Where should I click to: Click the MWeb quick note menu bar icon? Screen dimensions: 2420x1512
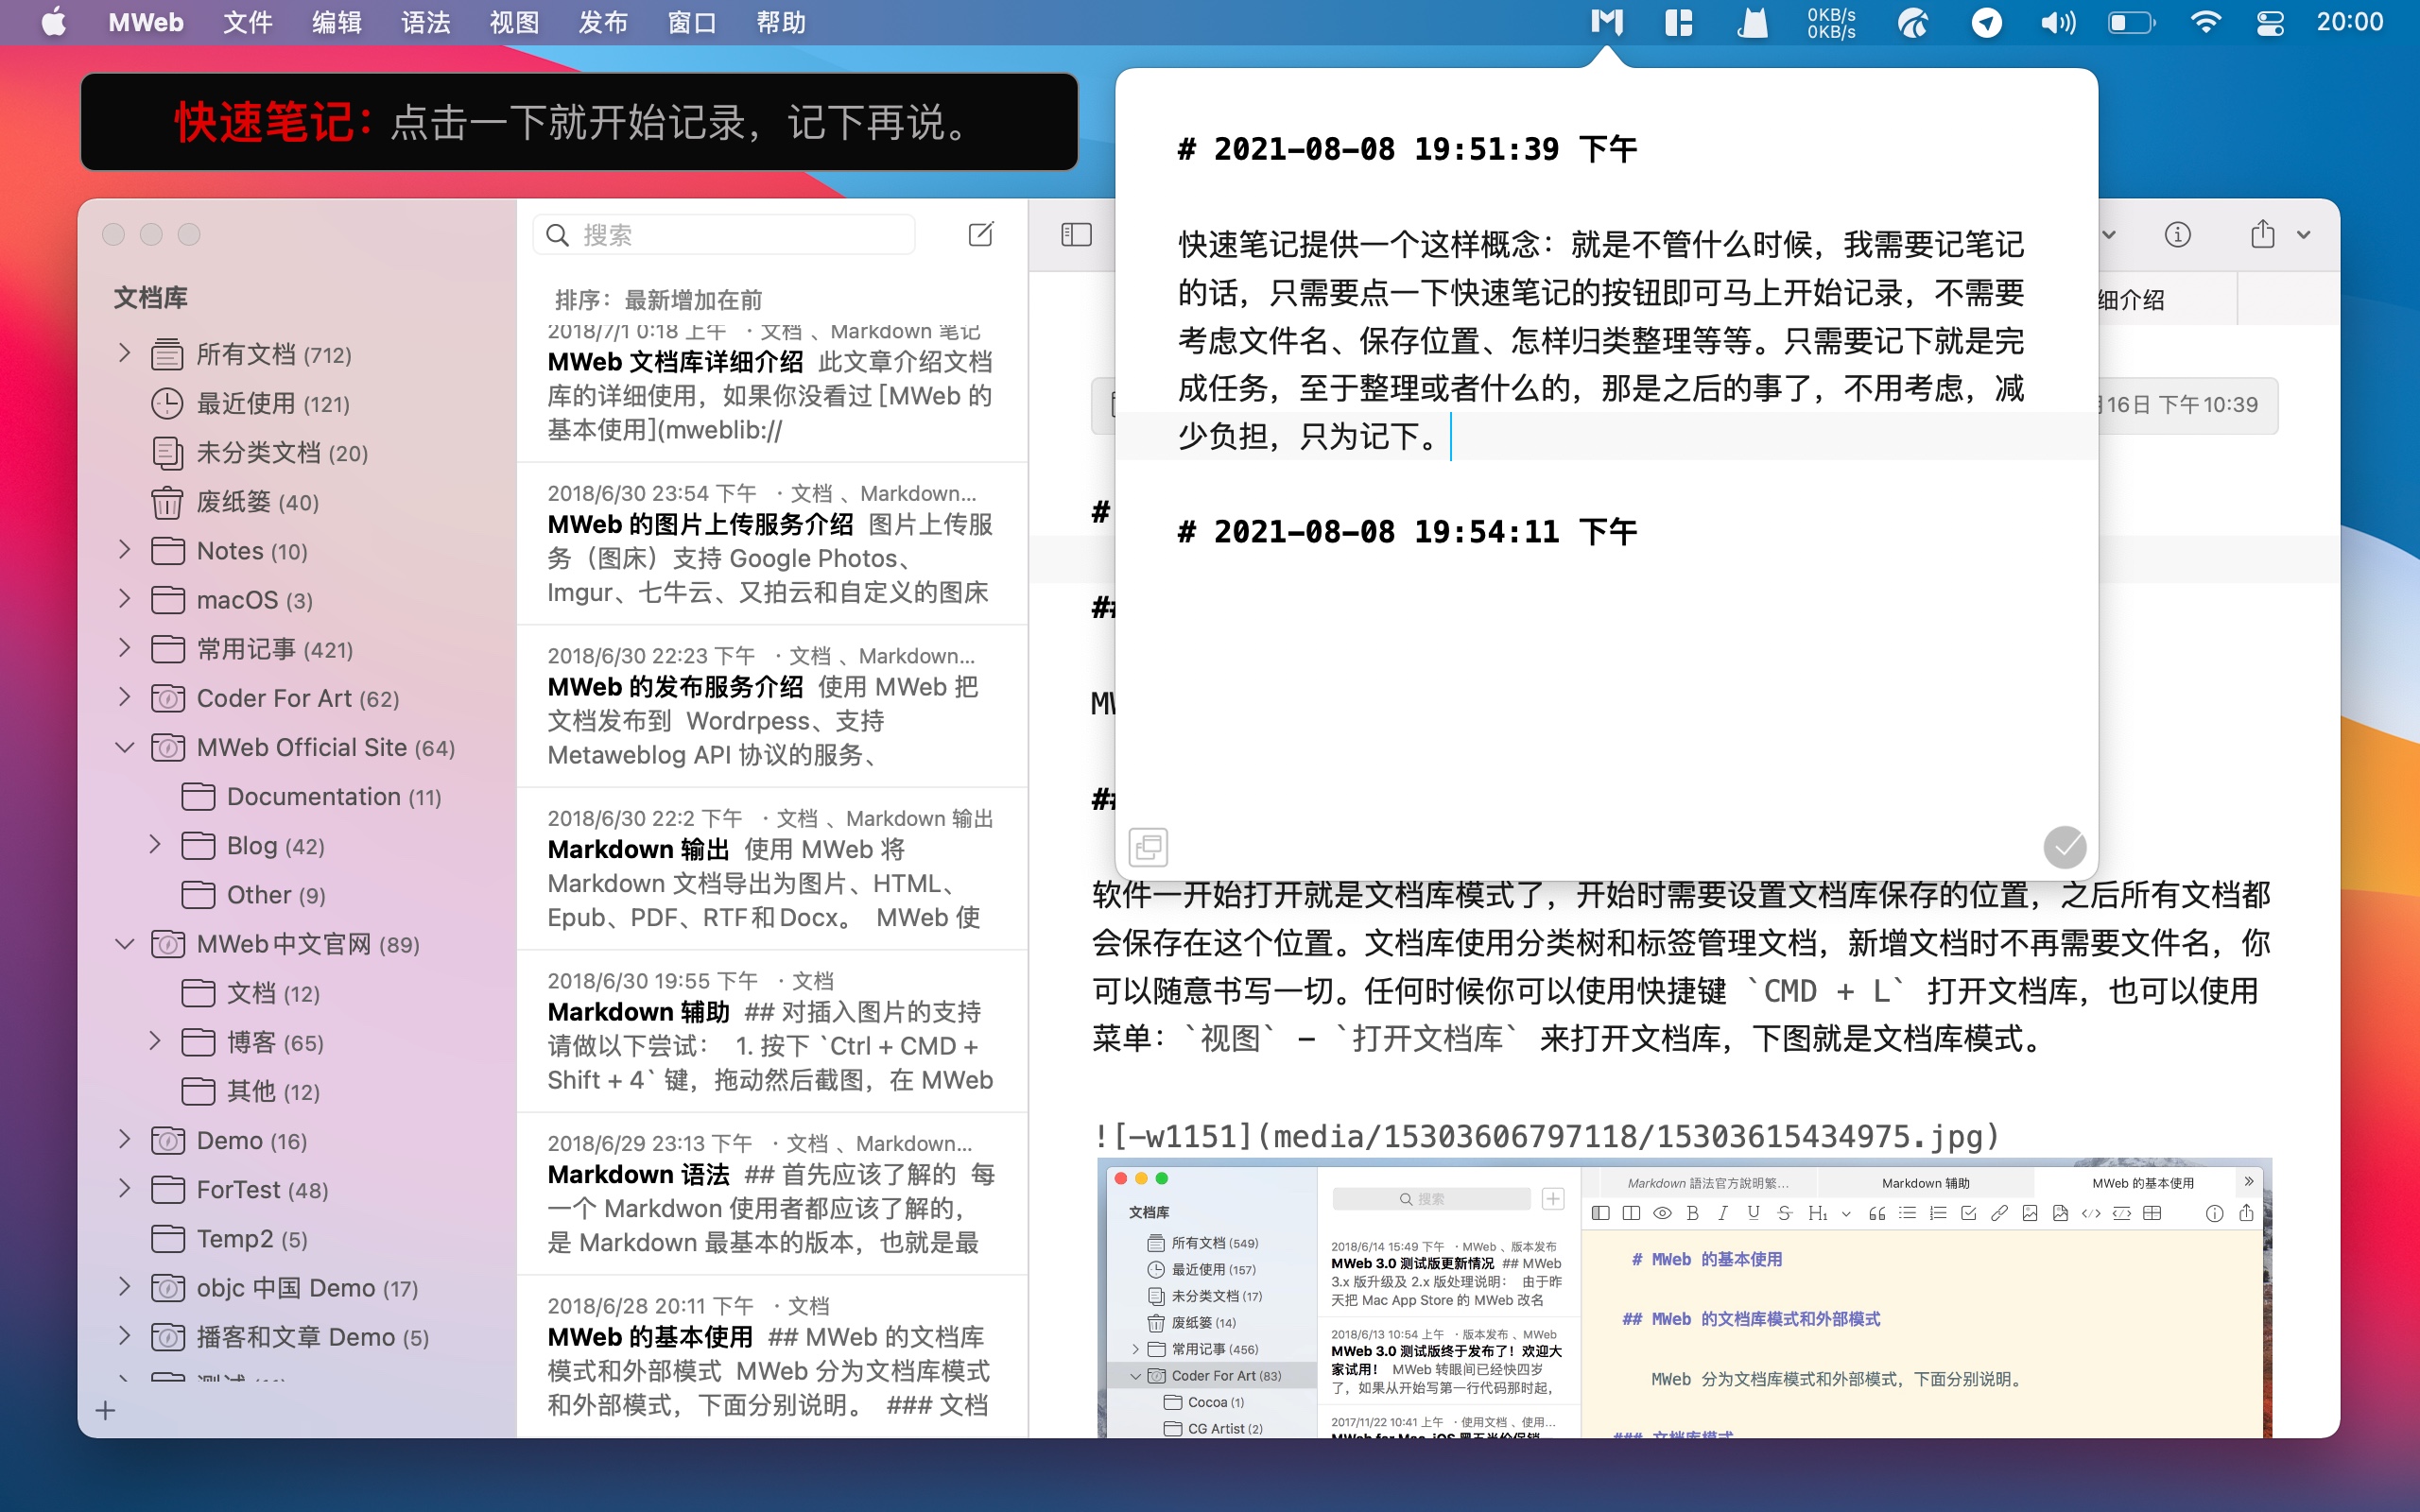[1606, 22]
